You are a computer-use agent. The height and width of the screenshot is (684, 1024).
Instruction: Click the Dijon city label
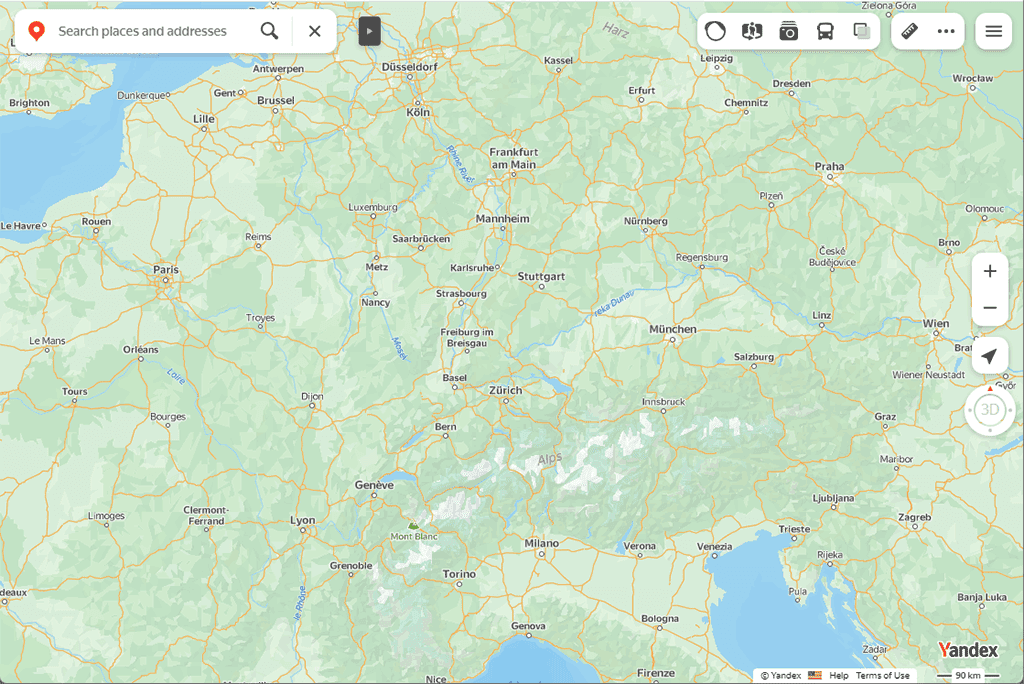click(x=312, y=397)
